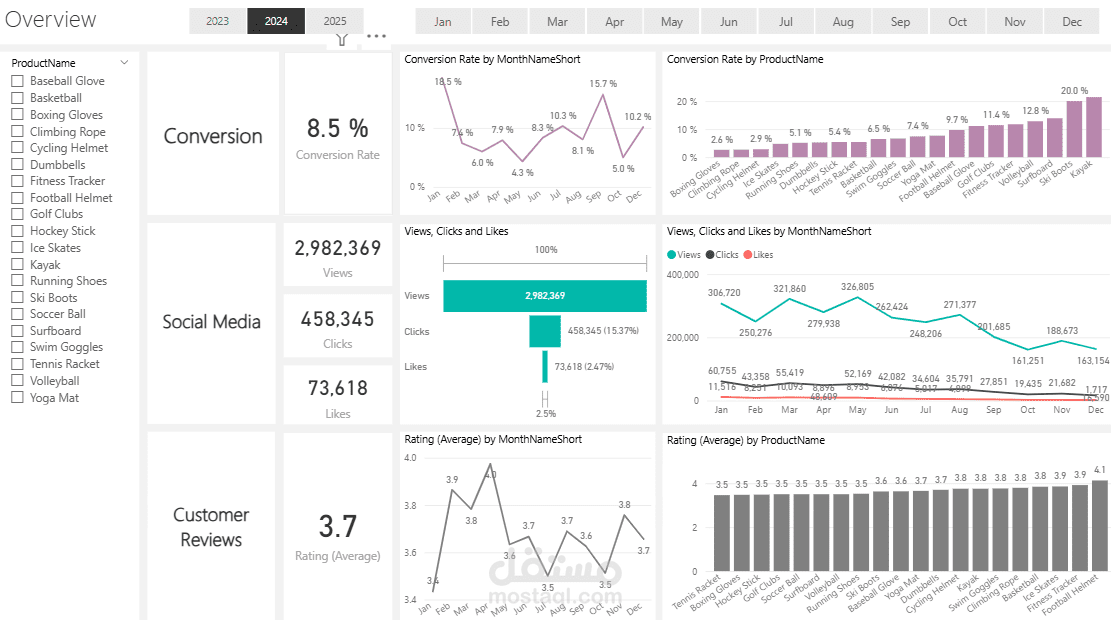Filter by Jan month button
The width and height of the screenshot is (1111, 620).
pyautogui.click(x=443, y=21)
